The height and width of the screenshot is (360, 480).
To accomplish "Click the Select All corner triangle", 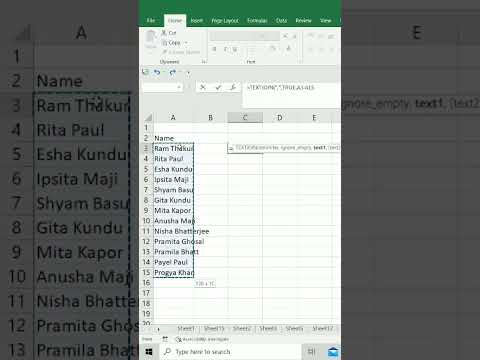I will (x=148, y=117).
